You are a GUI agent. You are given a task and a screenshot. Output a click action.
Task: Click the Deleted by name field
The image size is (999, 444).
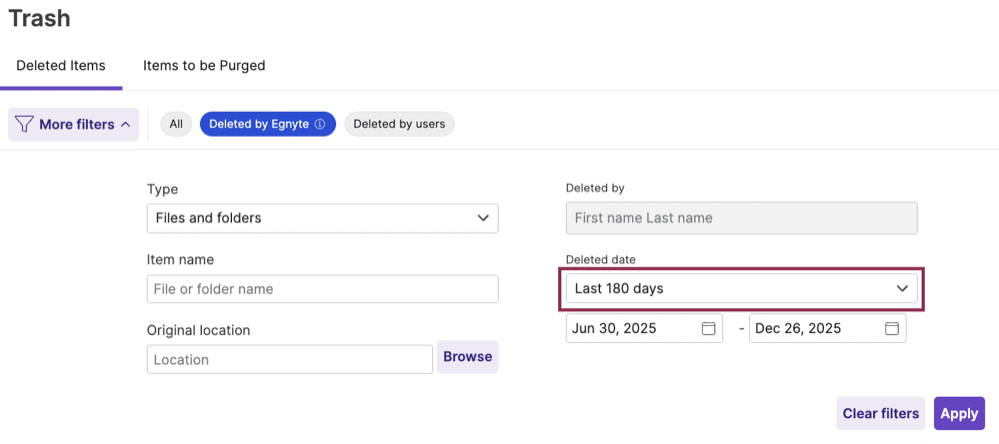(x=741, y=218)
